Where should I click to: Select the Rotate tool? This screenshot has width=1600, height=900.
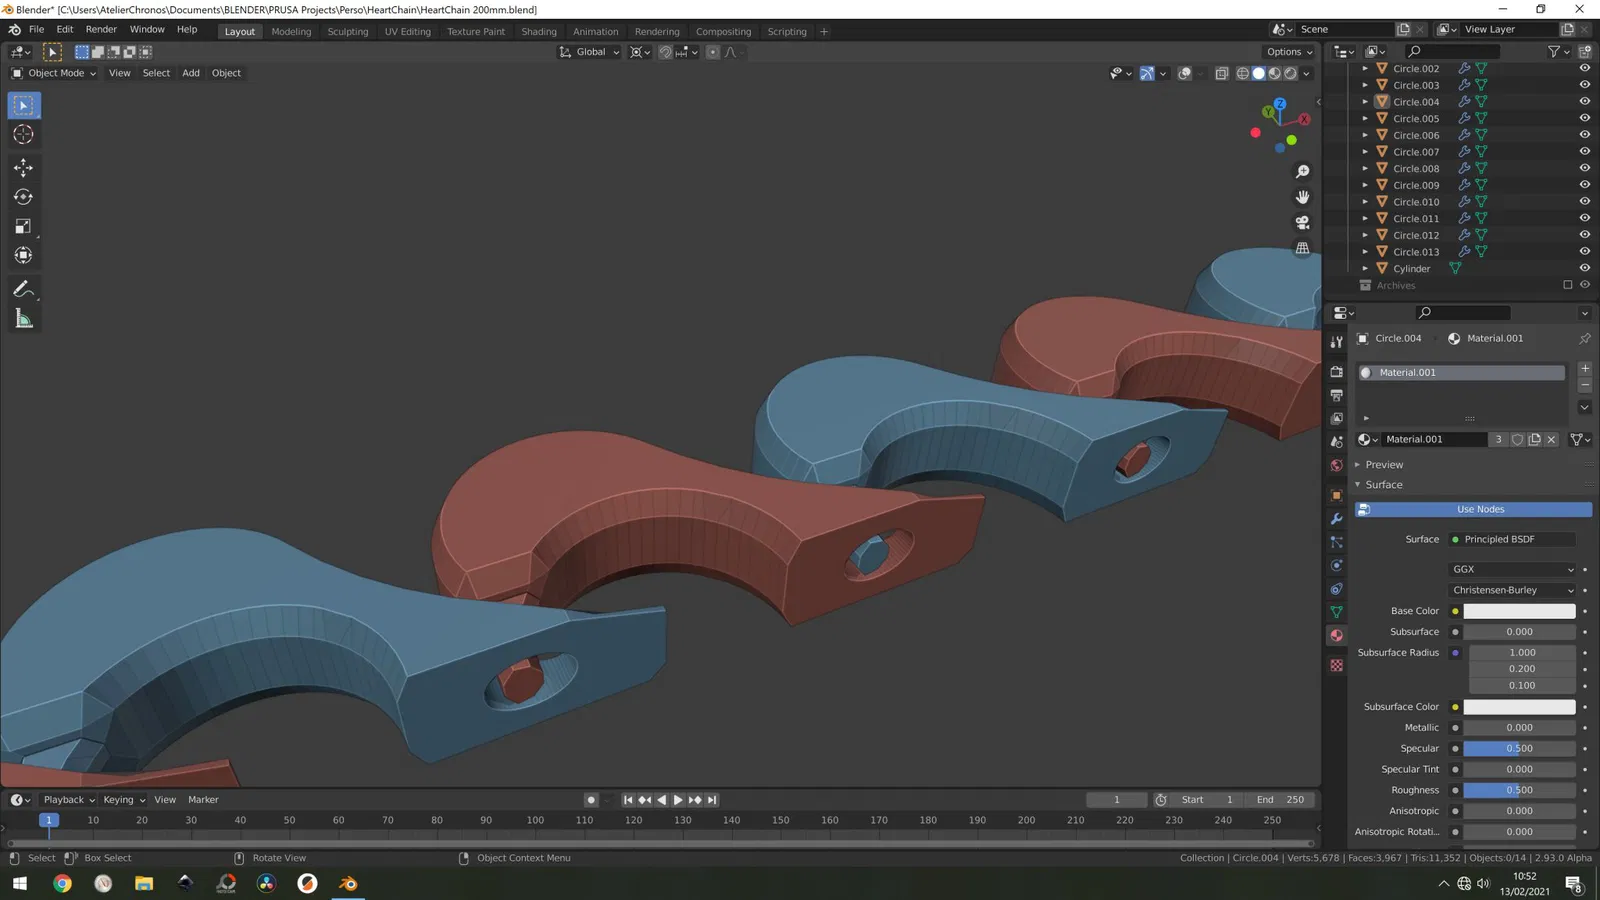point(23,197)
